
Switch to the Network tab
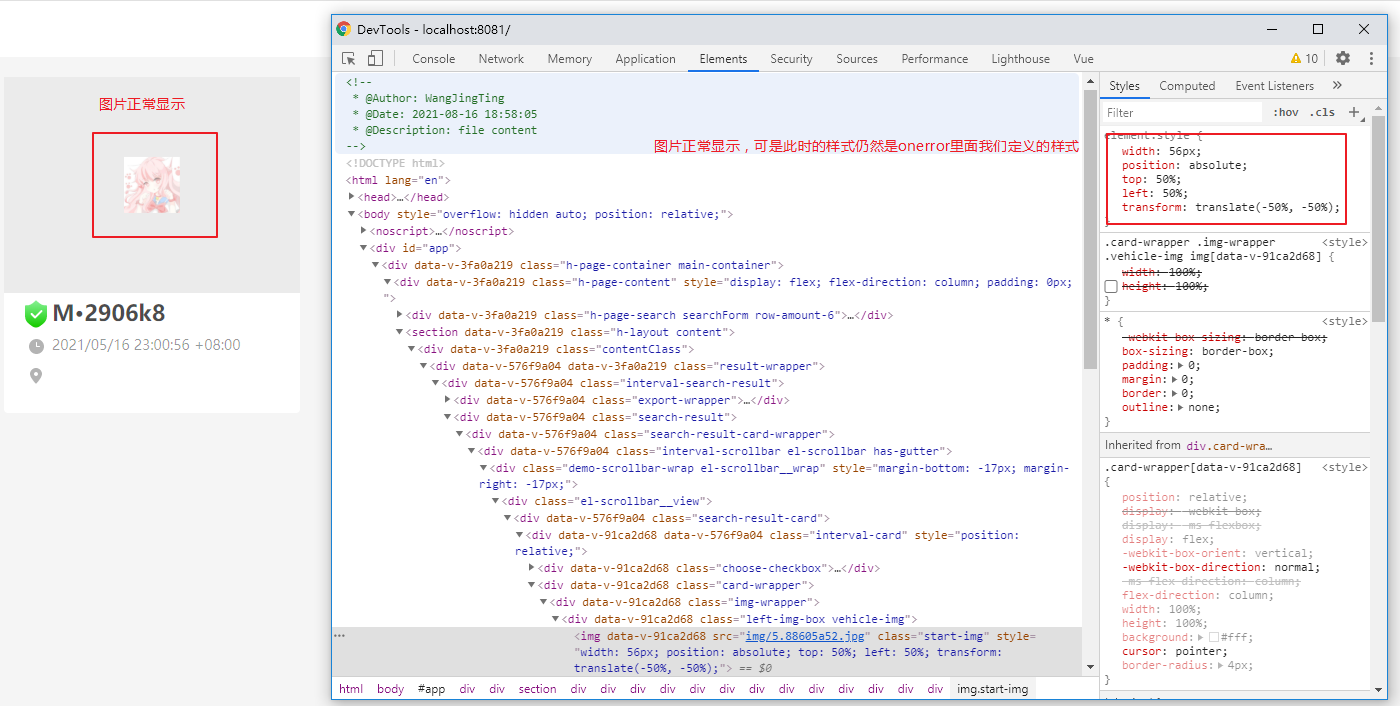click(x=501, y=59)
